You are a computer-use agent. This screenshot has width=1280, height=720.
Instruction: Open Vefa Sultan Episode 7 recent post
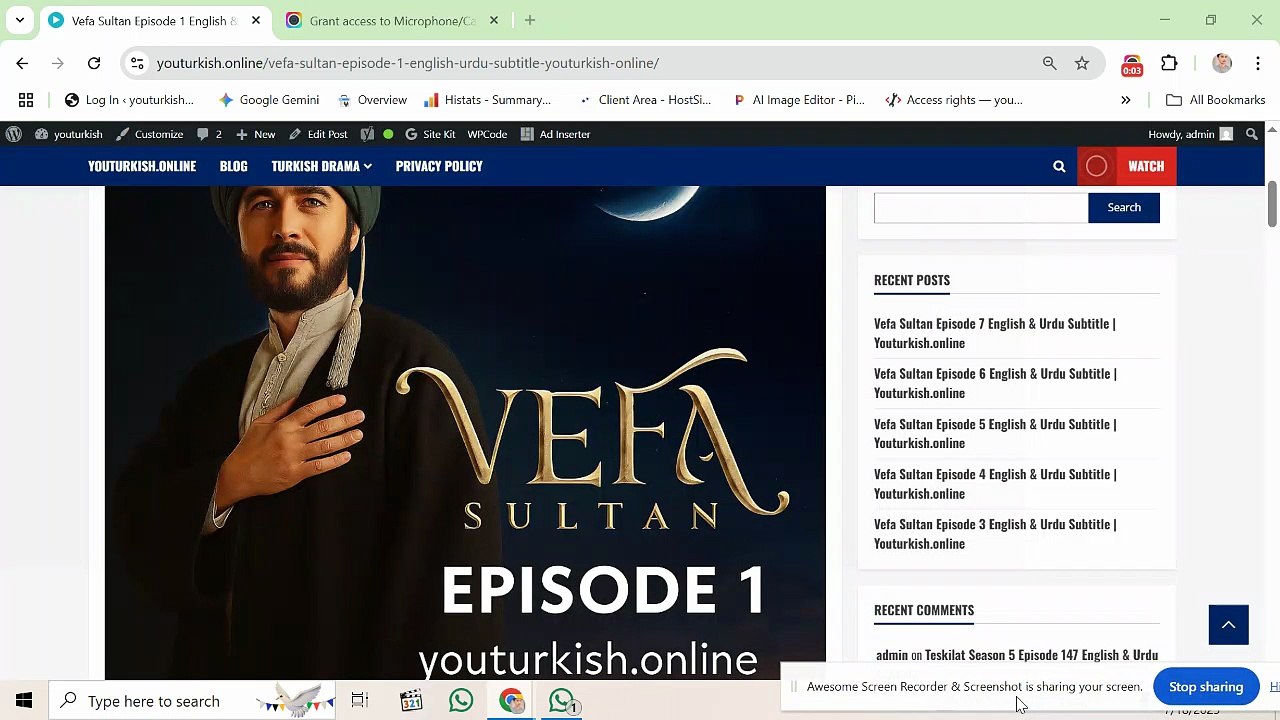995,333
